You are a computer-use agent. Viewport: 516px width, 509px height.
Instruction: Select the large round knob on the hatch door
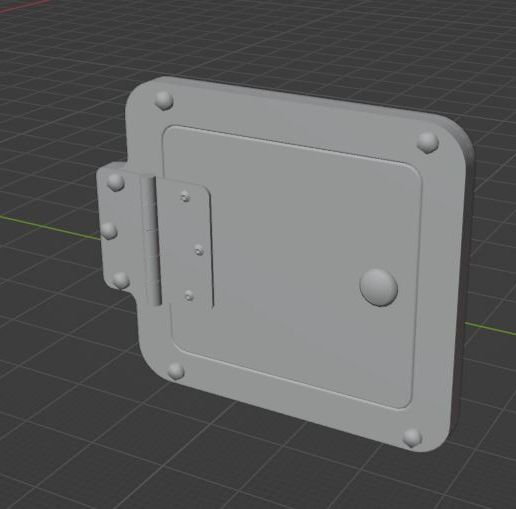coord(379,287)
